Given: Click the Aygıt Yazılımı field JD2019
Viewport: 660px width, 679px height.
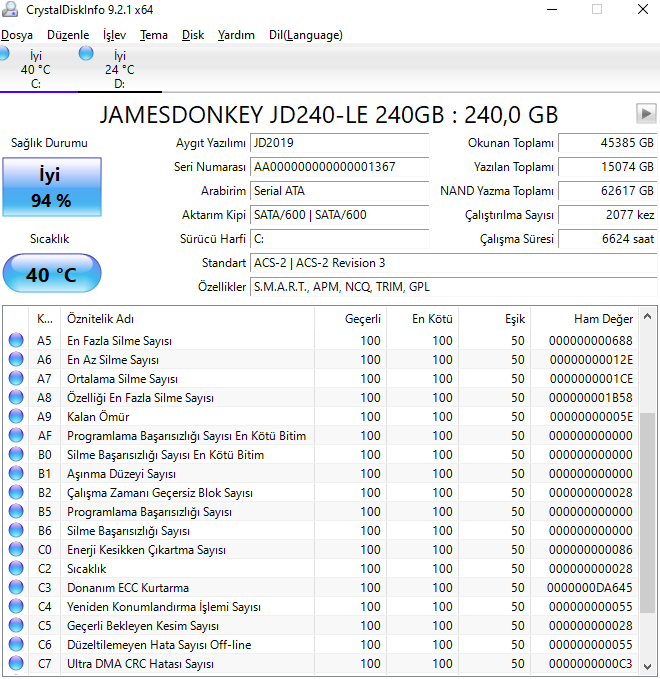Looking at the screenshot, I should point(340,143).
